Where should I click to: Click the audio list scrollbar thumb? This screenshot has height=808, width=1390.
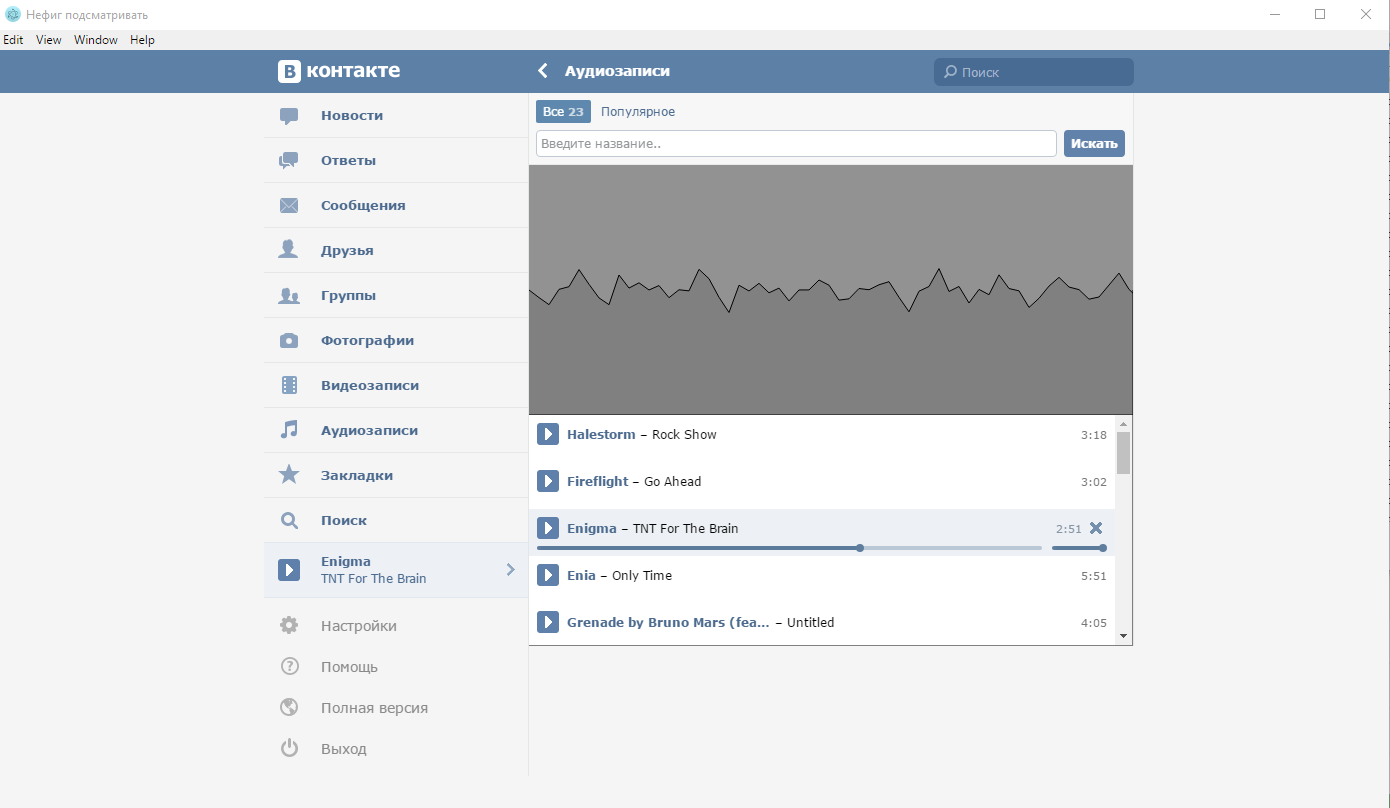1124,453
